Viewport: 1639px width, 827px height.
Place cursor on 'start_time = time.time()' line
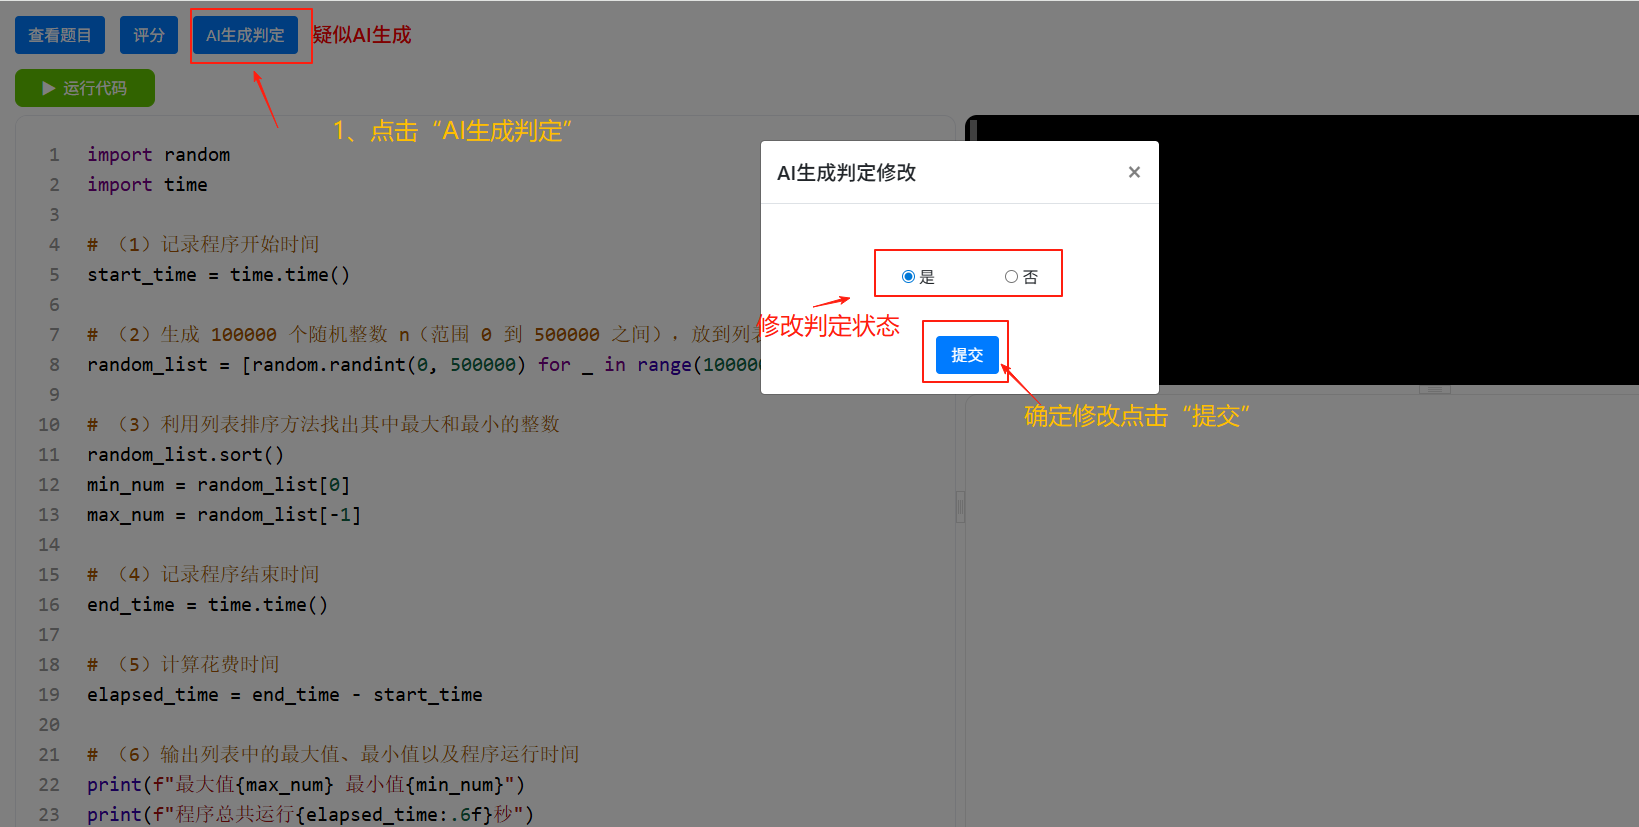pos(218,275)
